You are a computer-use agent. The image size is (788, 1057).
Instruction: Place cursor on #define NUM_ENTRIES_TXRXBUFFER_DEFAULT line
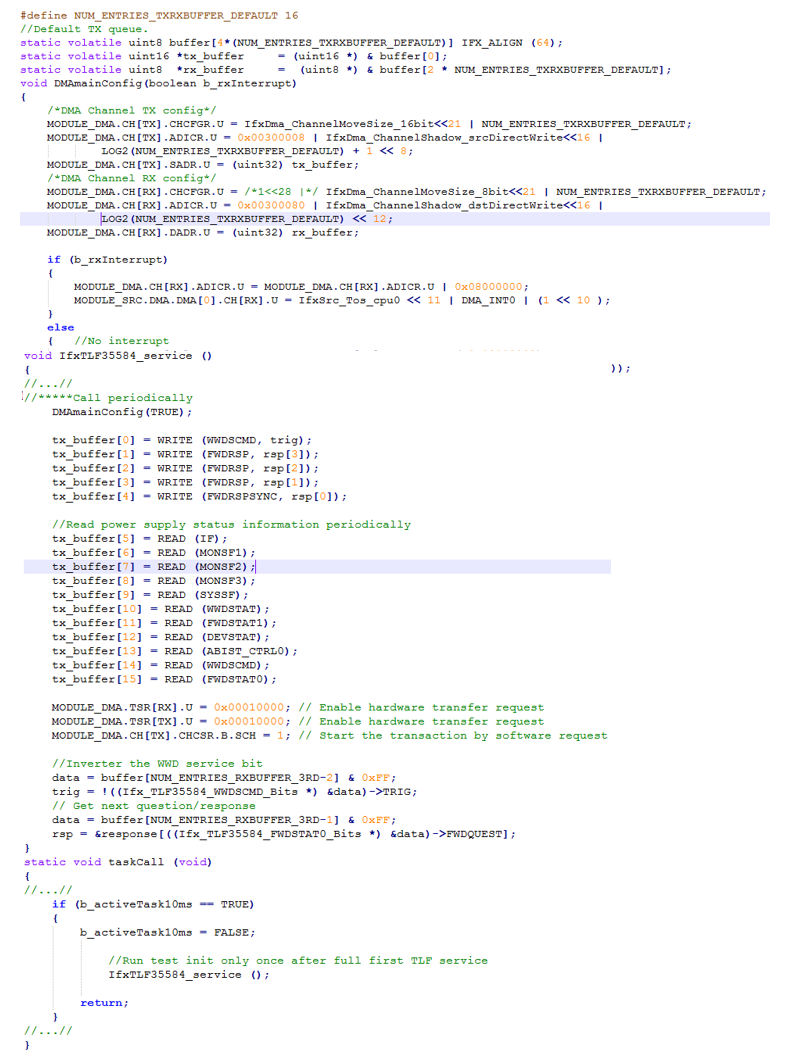pos(158,16)
